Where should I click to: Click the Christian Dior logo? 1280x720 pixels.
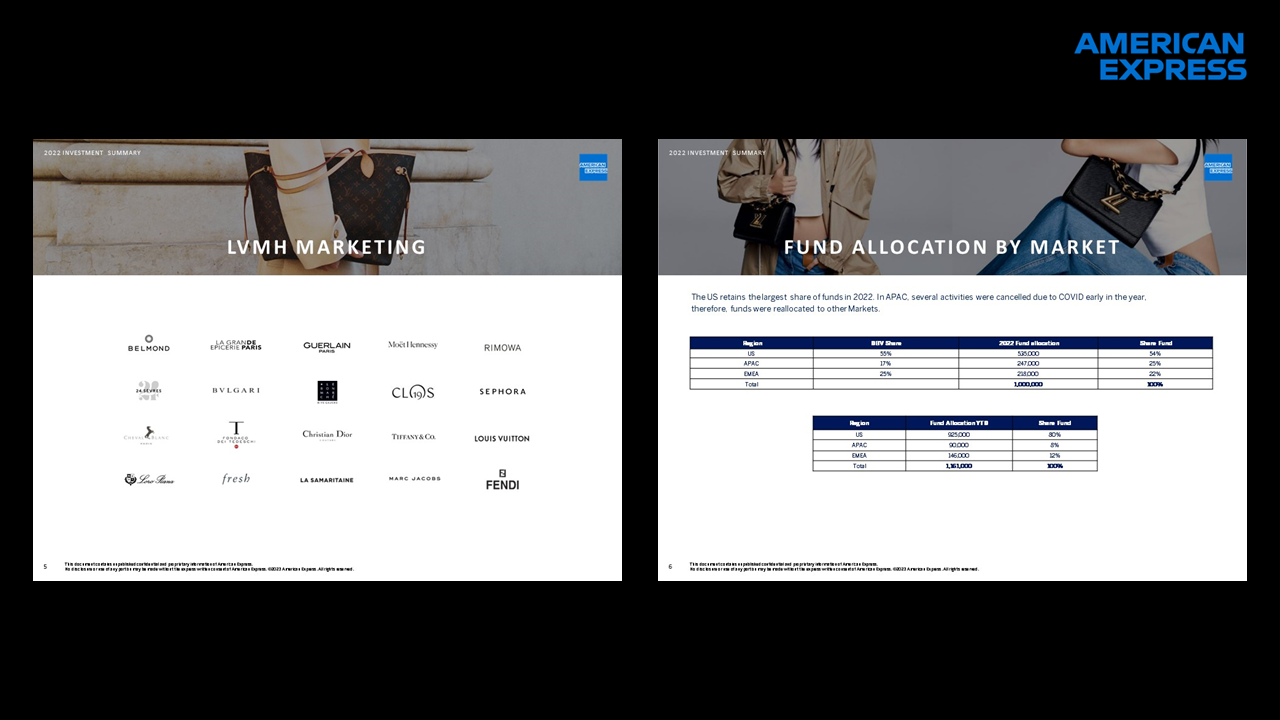pos(327,435)
